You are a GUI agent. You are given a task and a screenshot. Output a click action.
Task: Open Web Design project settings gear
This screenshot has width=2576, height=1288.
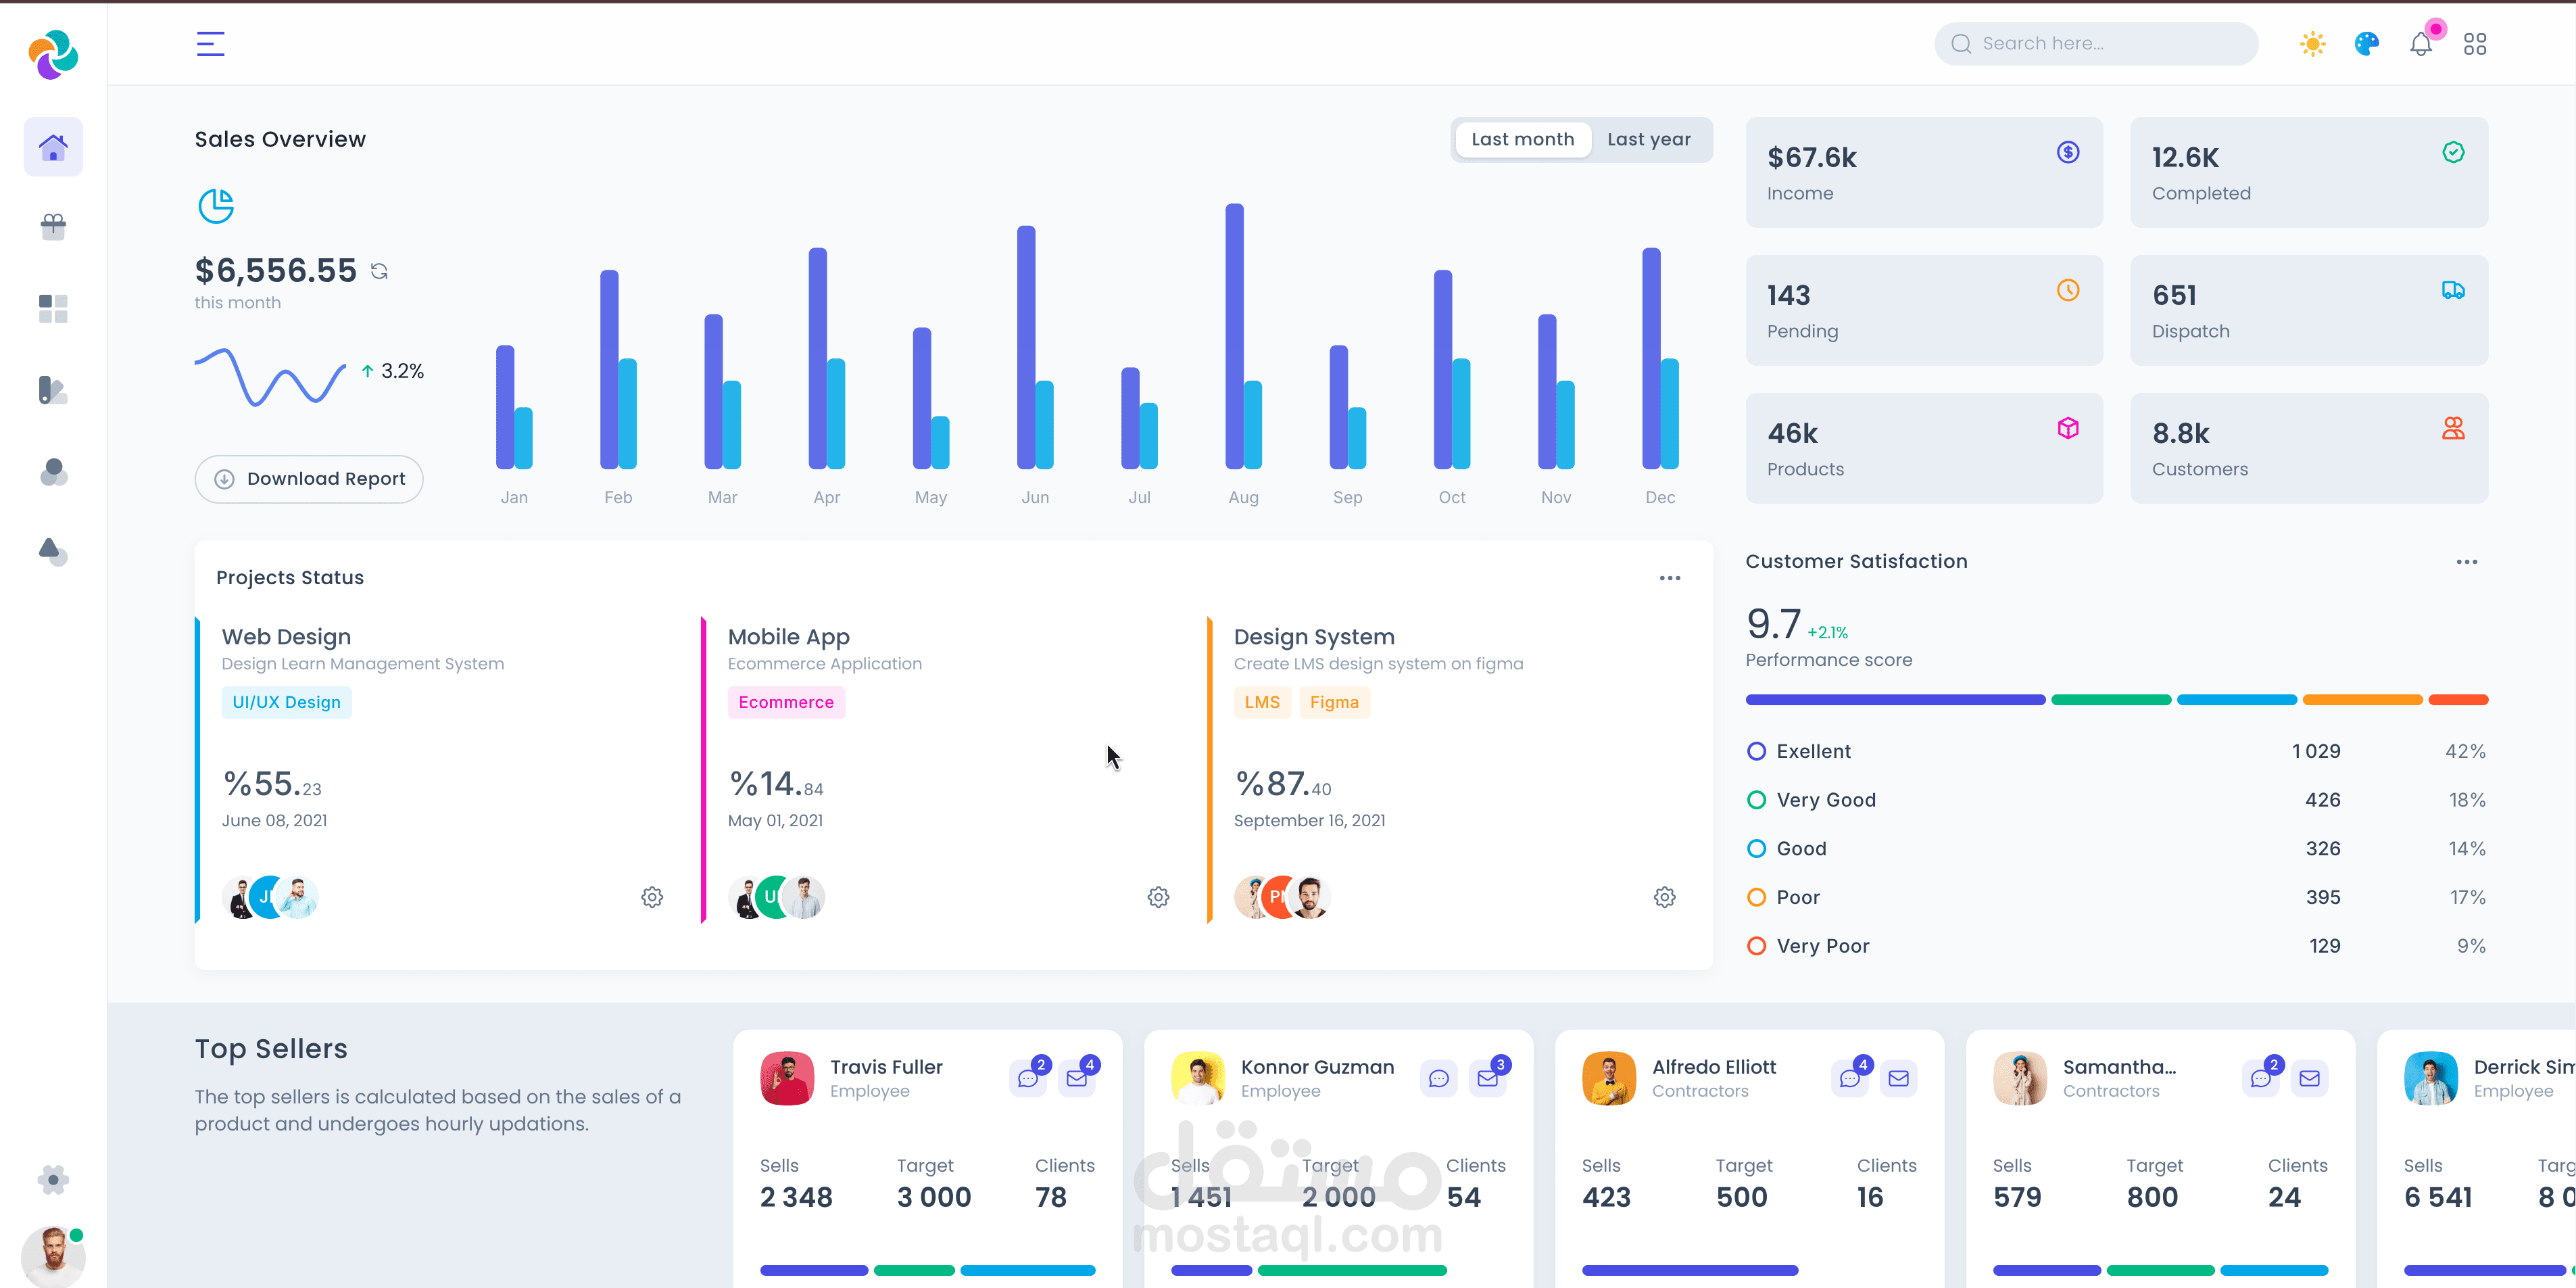pyautogui.click(x=652, y=897)
